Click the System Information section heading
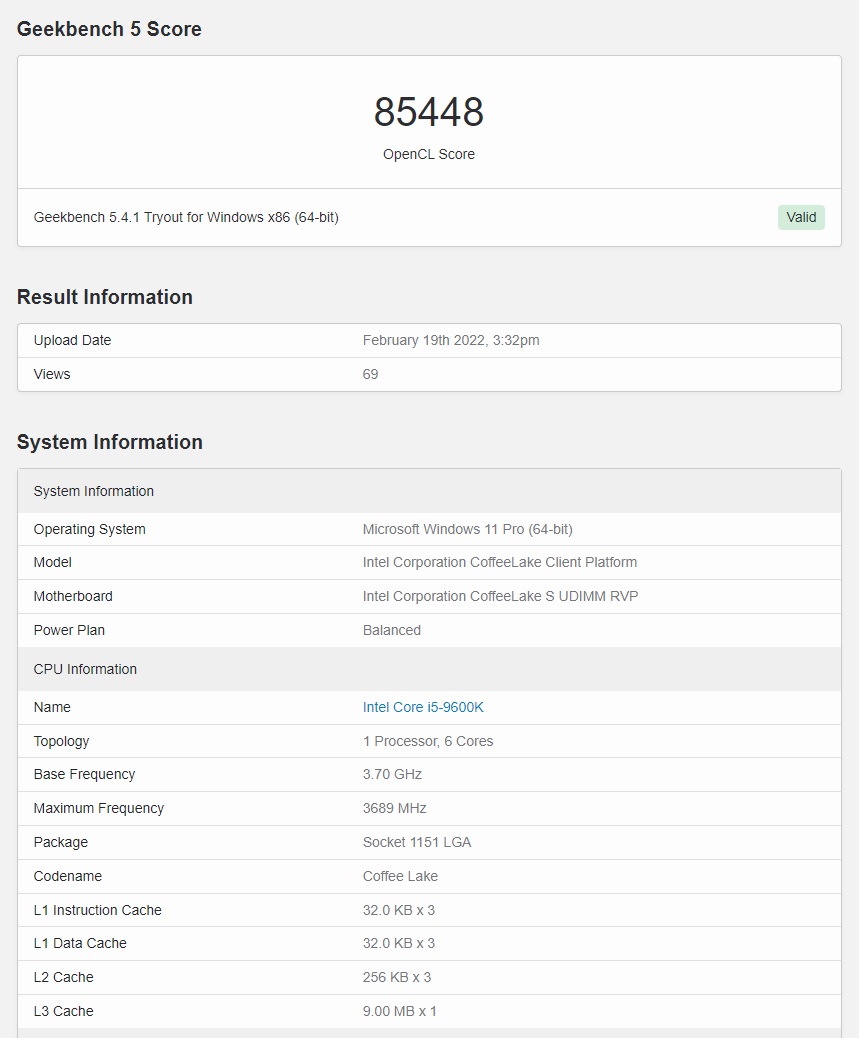The width and height of the screenshot is (859, 1038). coord(110,442)
